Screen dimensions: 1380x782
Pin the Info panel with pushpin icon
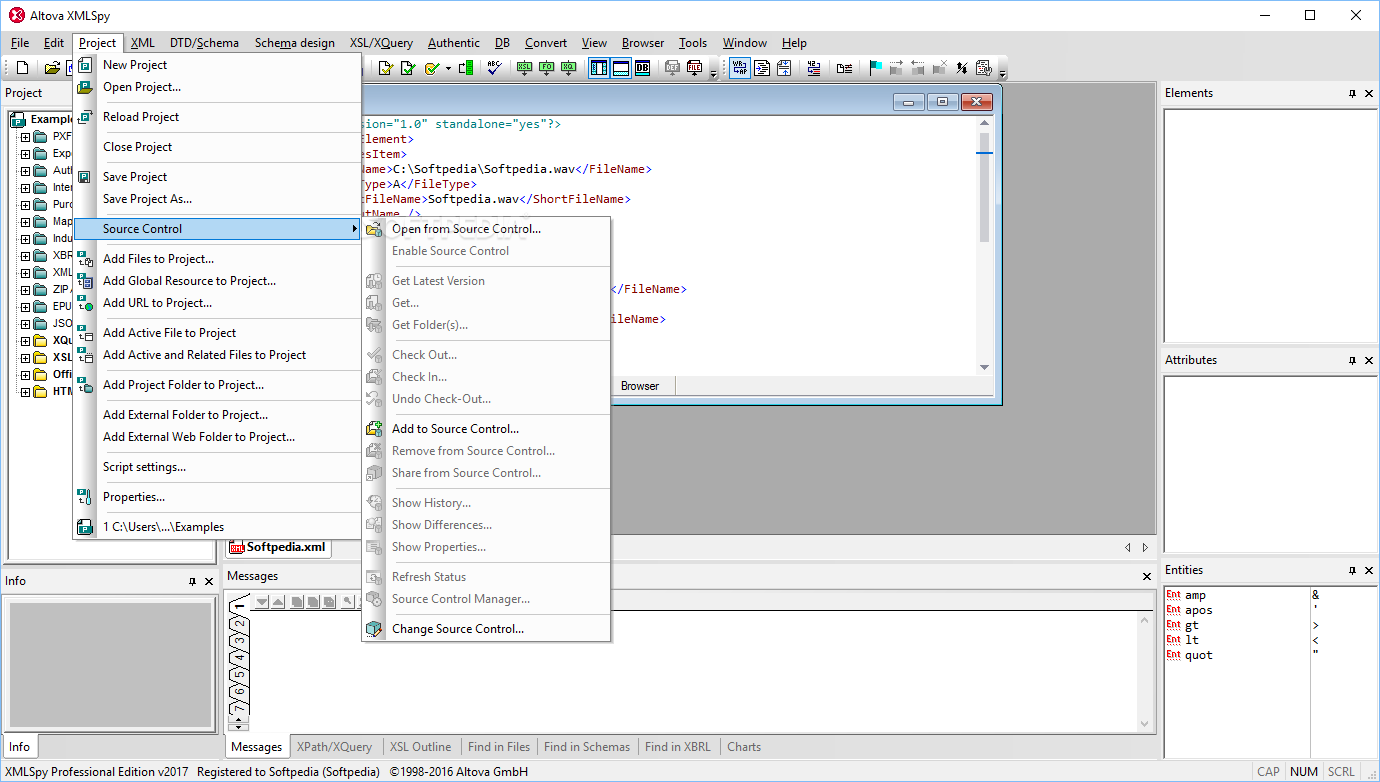[192, 581]
